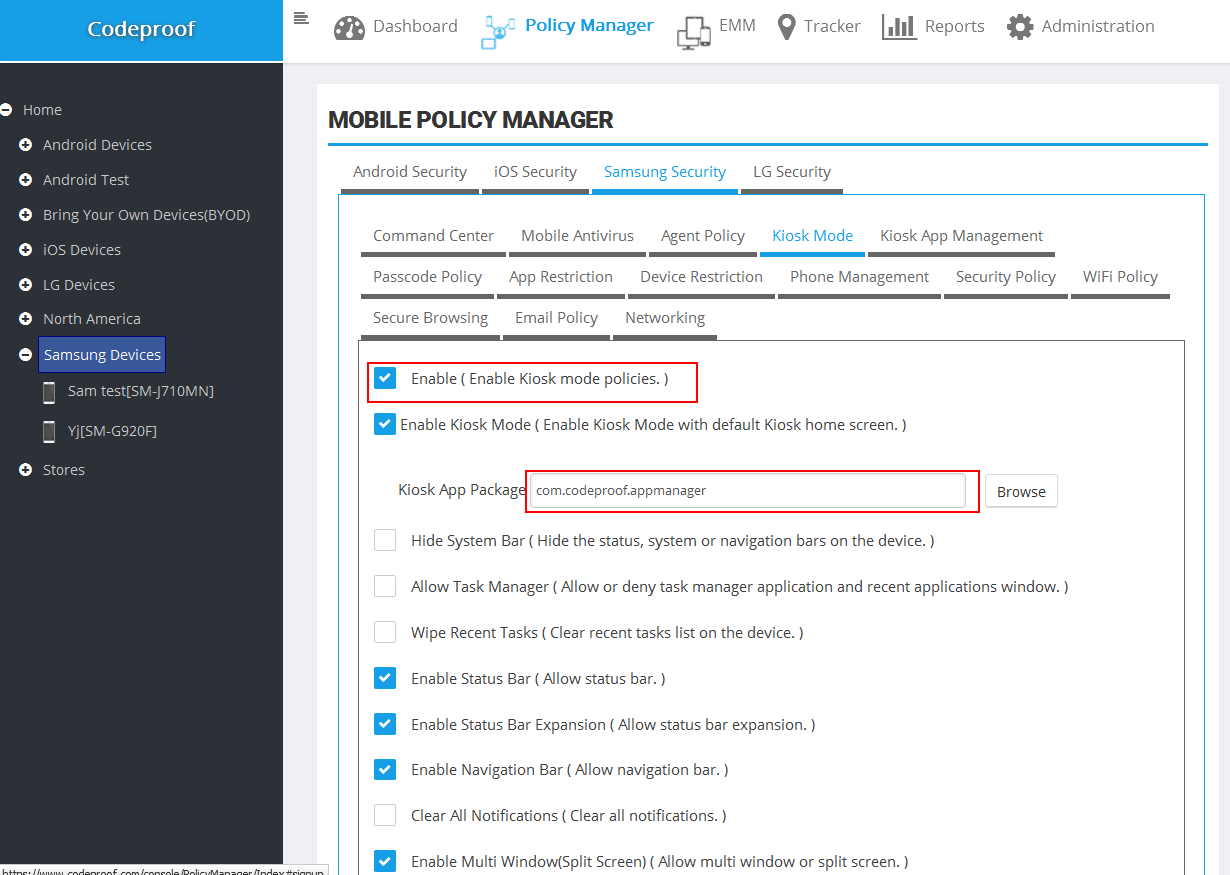Uncheck Enable Status Bar Expansion checkbox
The height and width of the screenshot is (875, 1230).
385,724
